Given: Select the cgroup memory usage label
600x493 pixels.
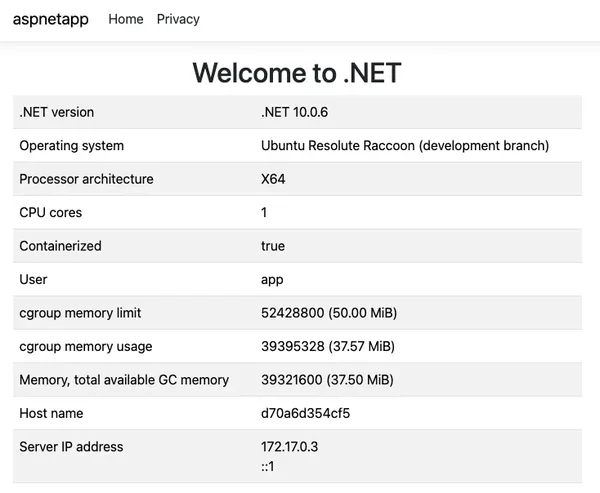Looking at the screenshot, I should [x=86, y=347].
